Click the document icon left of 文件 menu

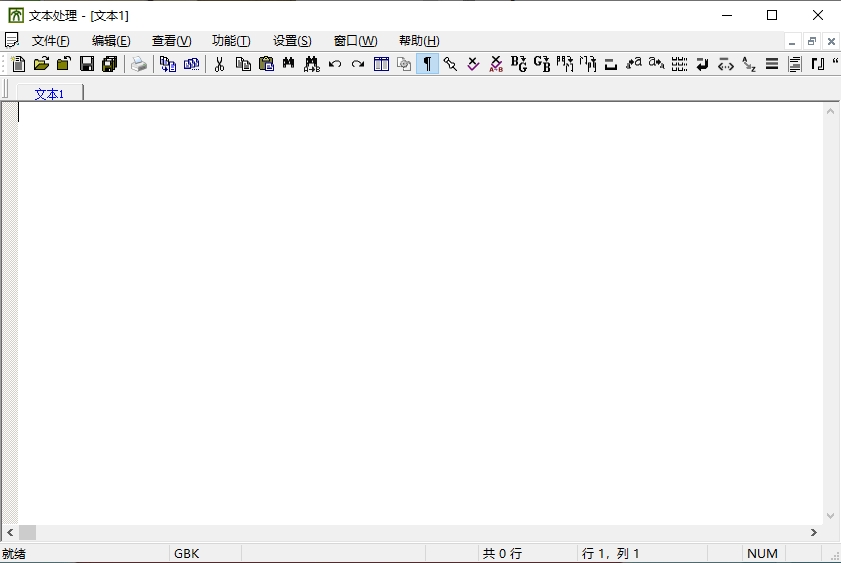(x=12, y=40)
